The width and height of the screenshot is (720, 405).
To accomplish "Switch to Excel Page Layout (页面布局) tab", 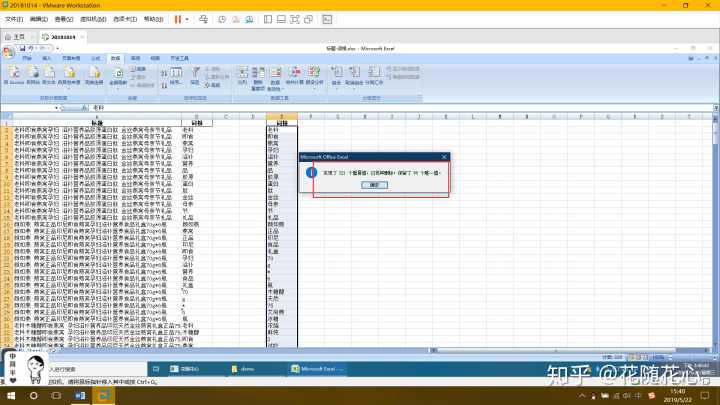I will point(71,58).
